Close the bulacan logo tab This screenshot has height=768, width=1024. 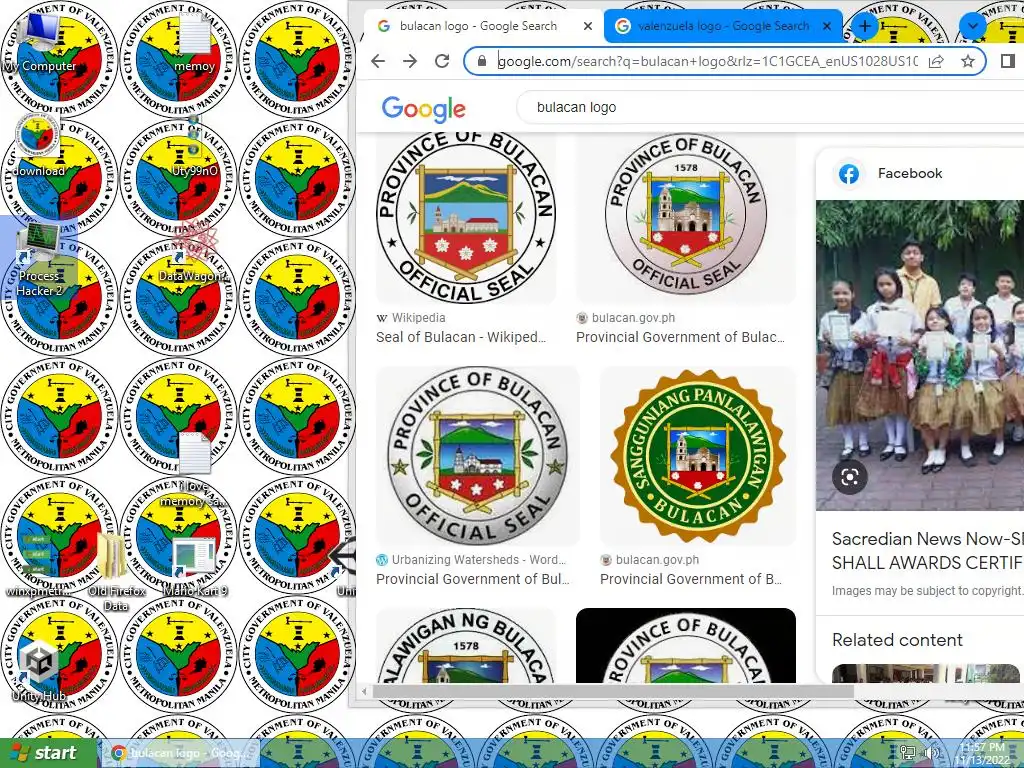[588, 26]
